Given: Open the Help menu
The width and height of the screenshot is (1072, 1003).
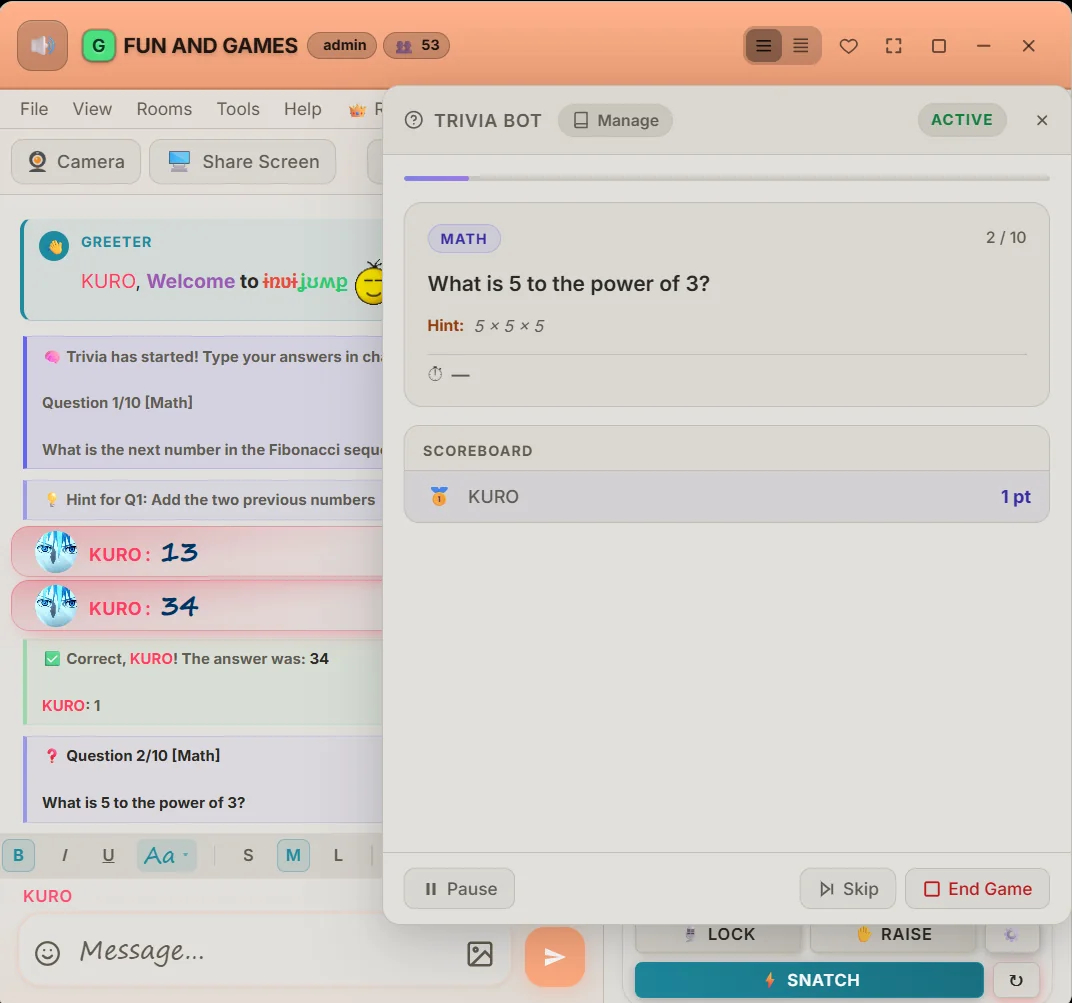Looking at the screenshot, I should pyautogui.click(x=303, y=109).
